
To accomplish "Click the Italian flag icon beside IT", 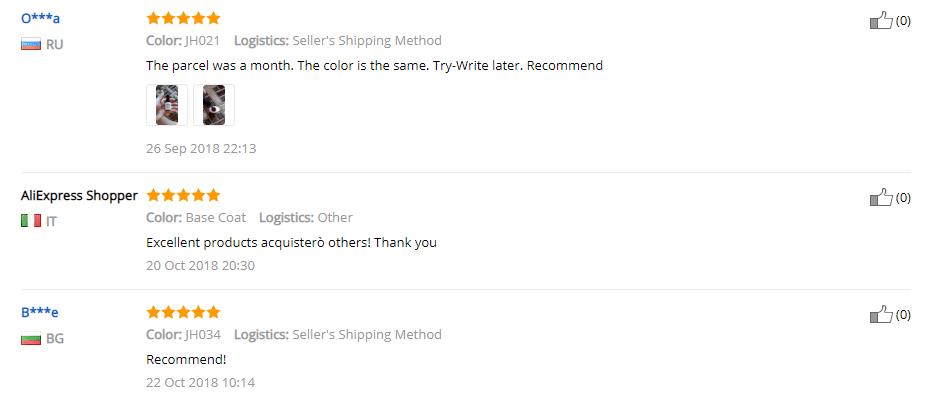I will (x=31, y=221).
